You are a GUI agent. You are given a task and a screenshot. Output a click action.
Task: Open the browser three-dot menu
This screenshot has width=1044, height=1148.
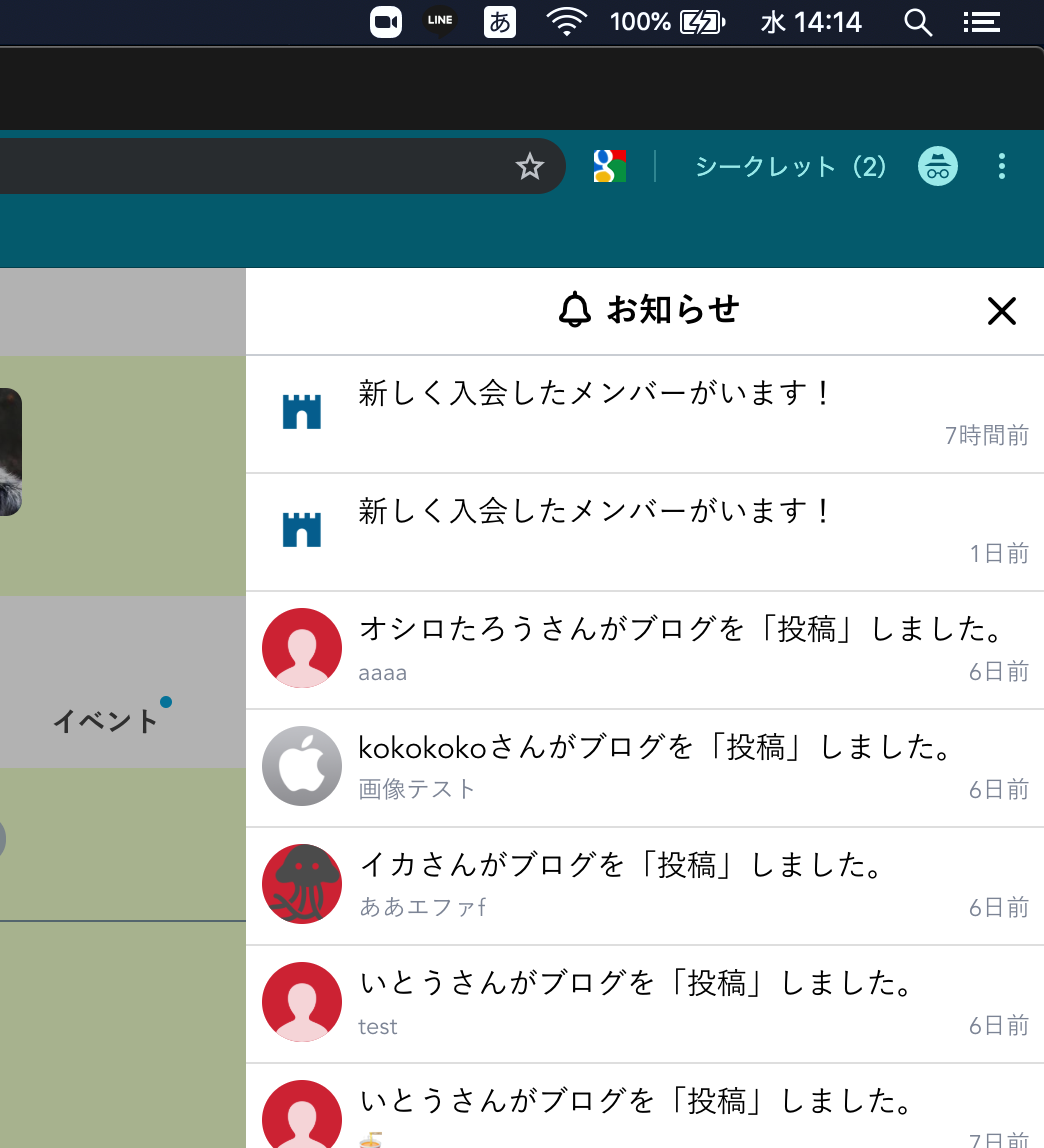pyautogui.click(x=1001, y=166)
